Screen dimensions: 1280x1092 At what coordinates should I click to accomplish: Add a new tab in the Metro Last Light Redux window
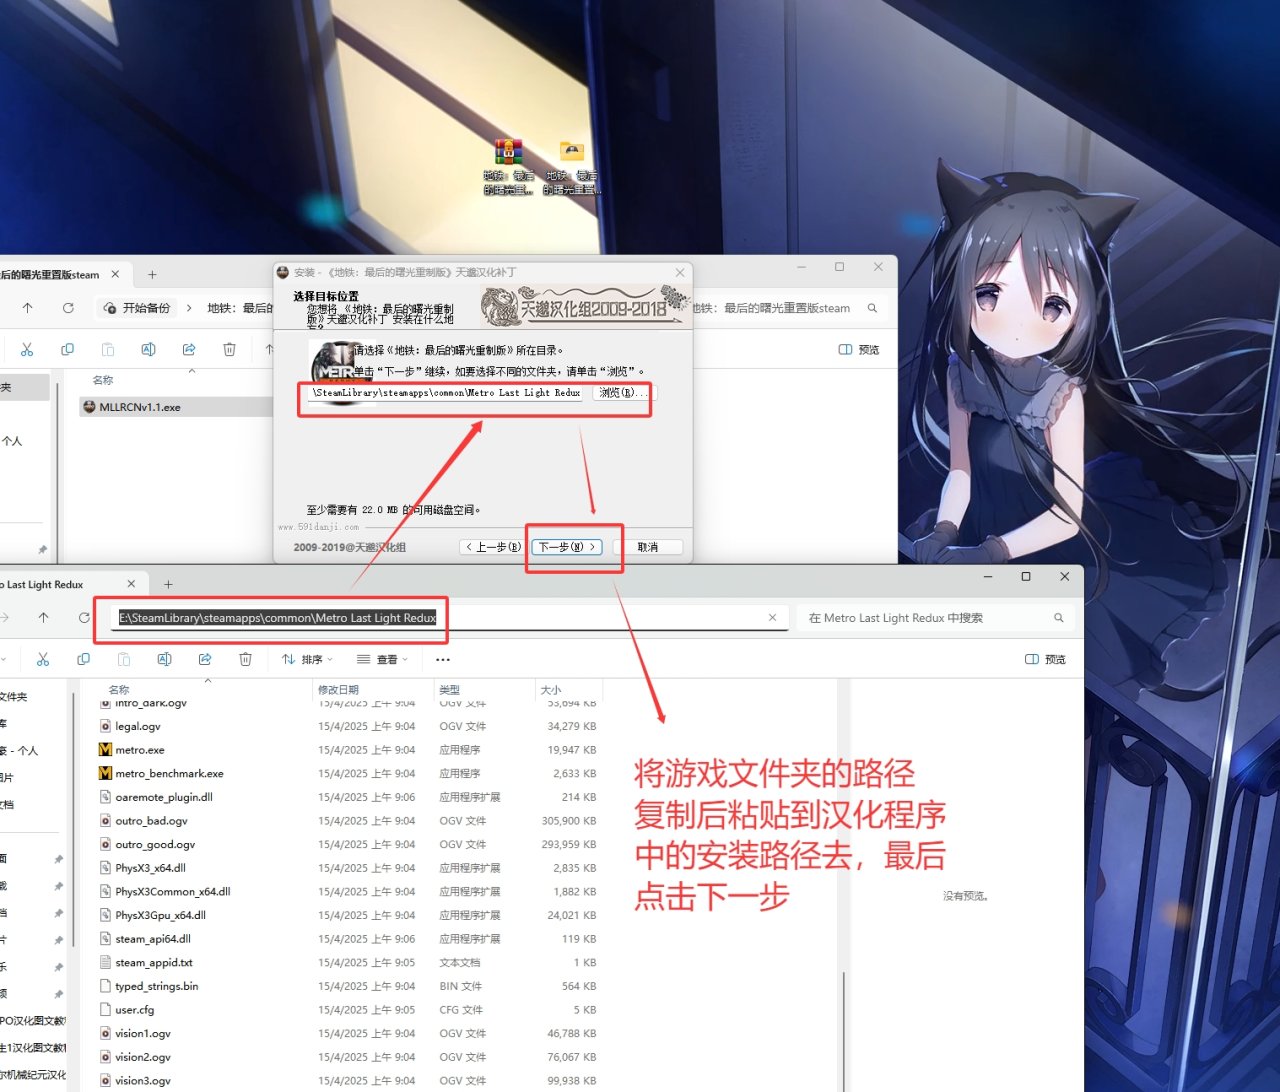coord(168,584)
